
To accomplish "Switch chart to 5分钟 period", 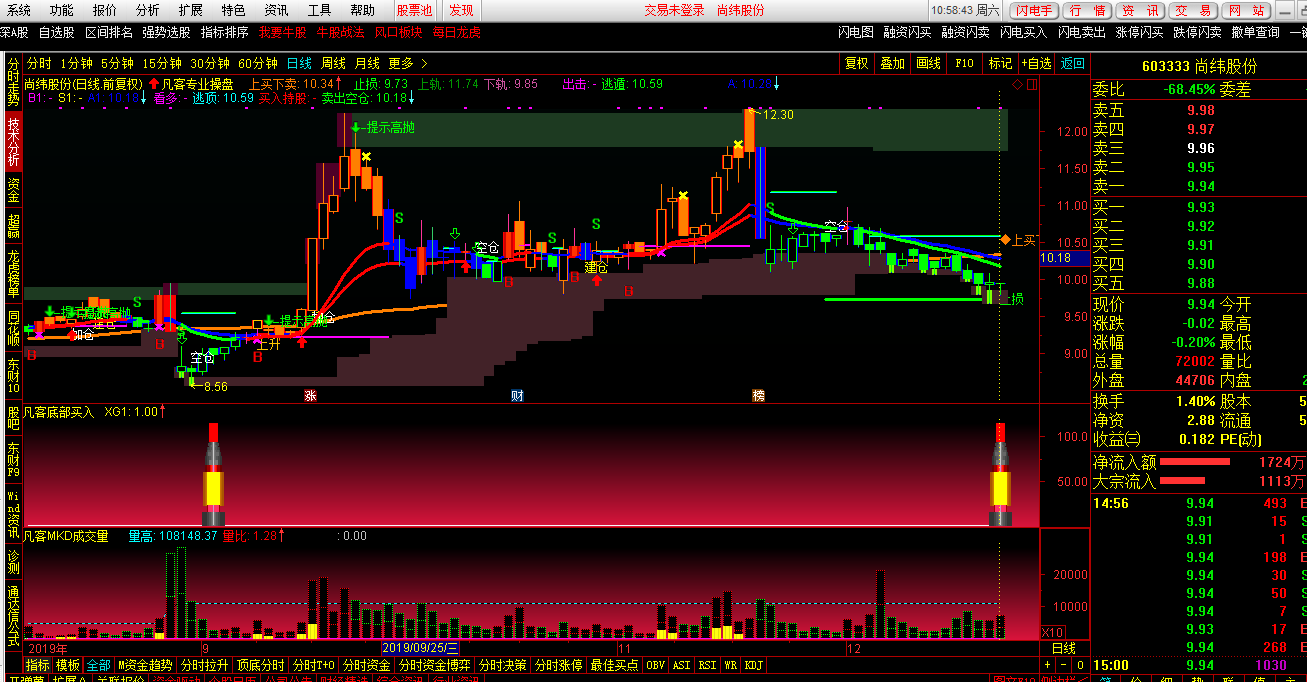I will tap(118, 63).
